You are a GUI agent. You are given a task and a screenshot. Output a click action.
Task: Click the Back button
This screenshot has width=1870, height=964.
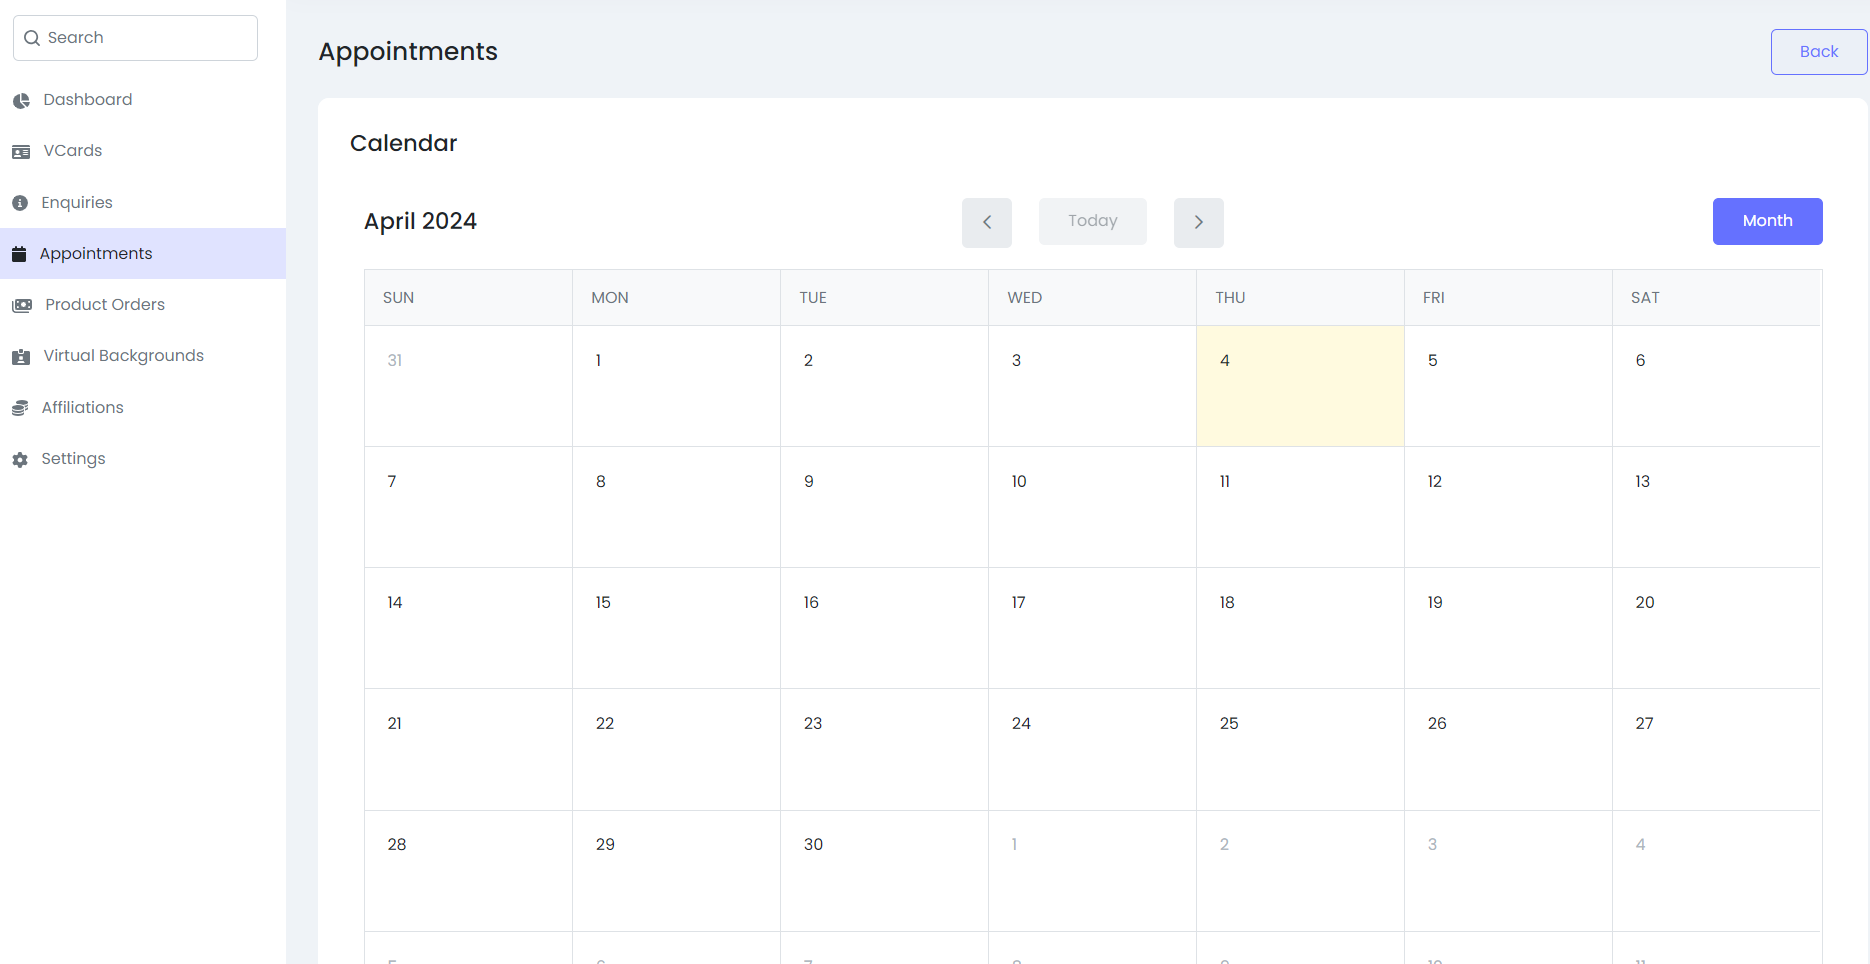point(1818,52)
